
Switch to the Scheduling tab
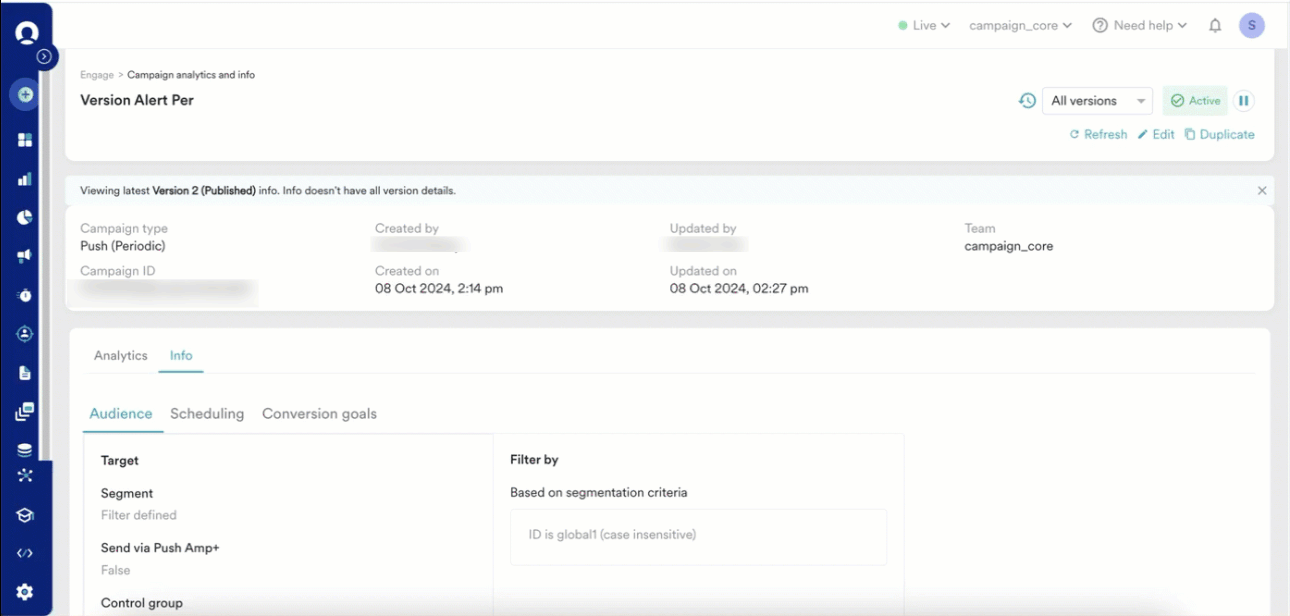[207, 414]
